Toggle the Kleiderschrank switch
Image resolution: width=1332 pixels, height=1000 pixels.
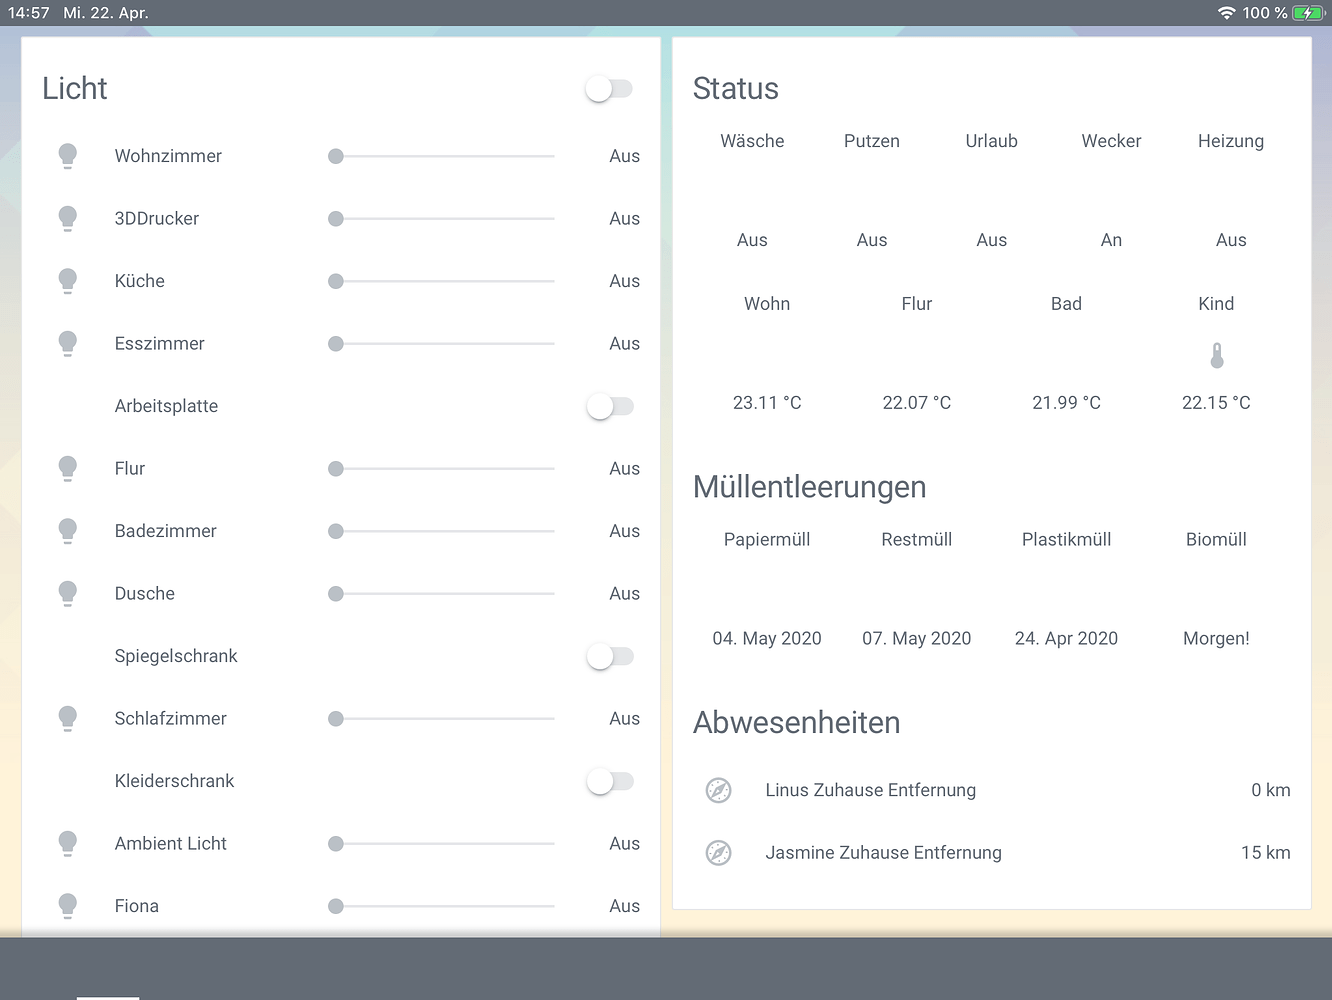point(610,781)
